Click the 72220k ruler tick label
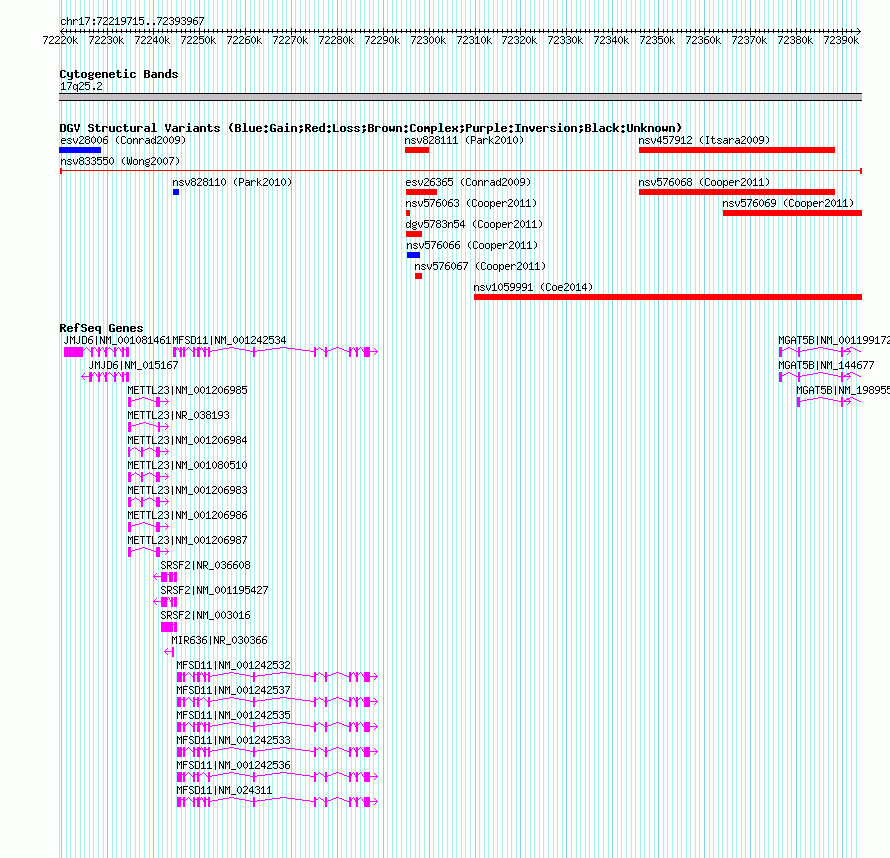This screenshot has height=858, width=890. coord(60,40)
